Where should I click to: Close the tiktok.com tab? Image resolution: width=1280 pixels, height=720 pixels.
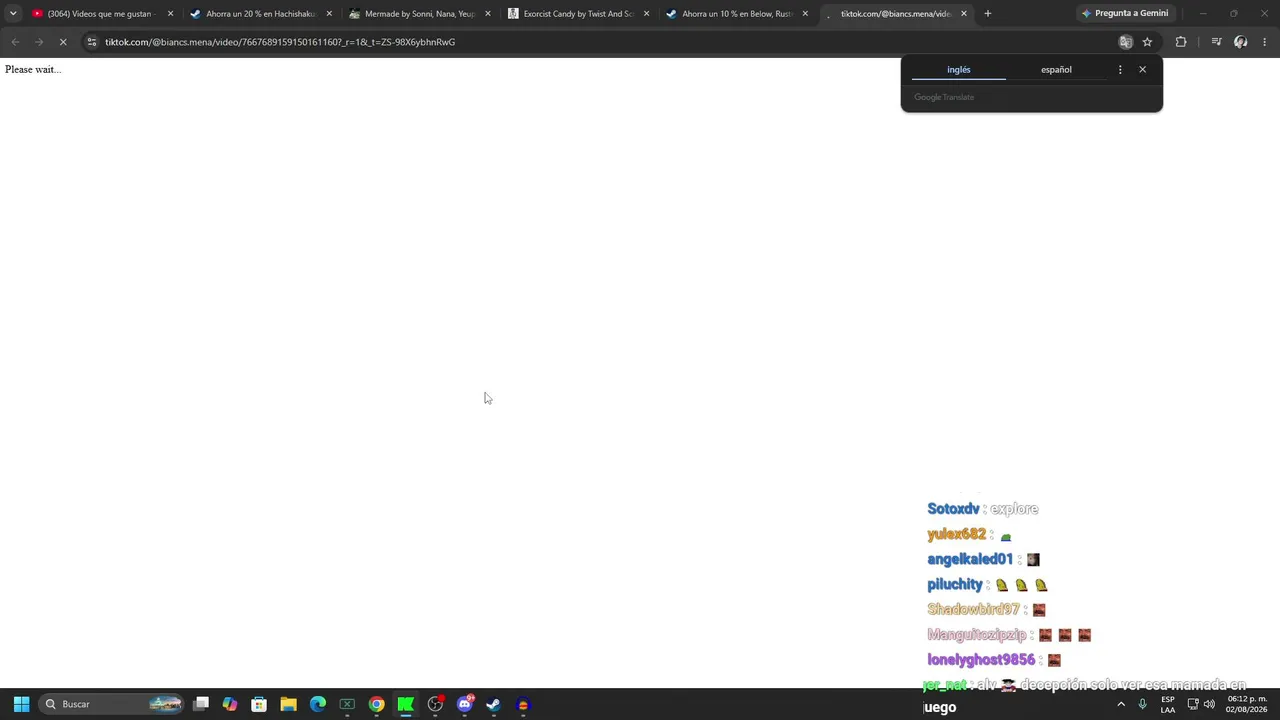(x=964, y=14)
